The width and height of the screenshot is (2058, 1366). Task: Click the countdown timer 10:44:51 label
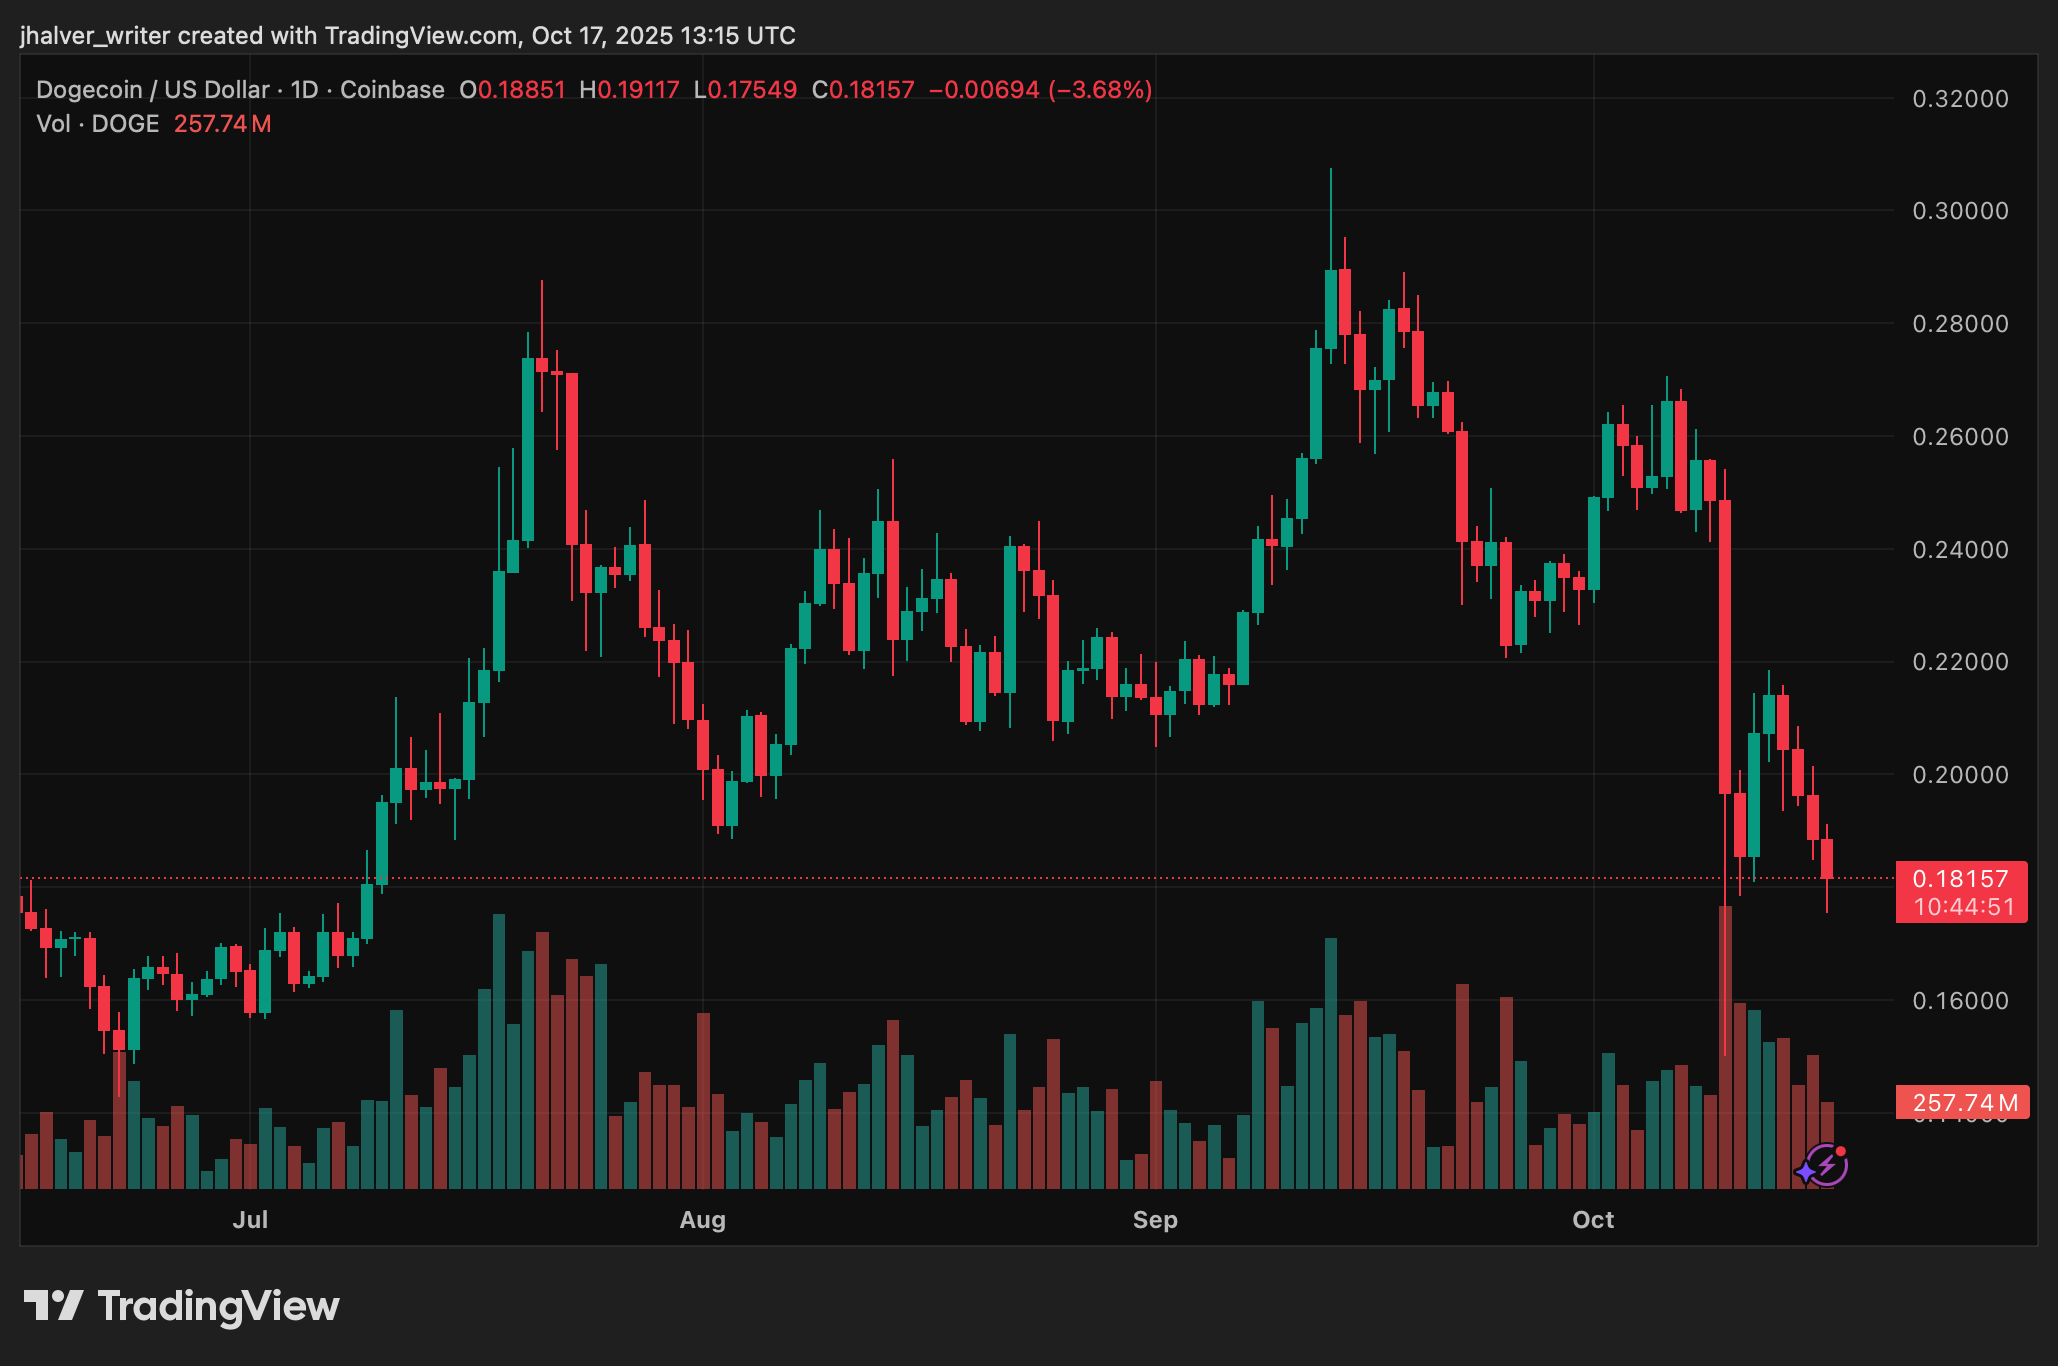click(1964, 907)
